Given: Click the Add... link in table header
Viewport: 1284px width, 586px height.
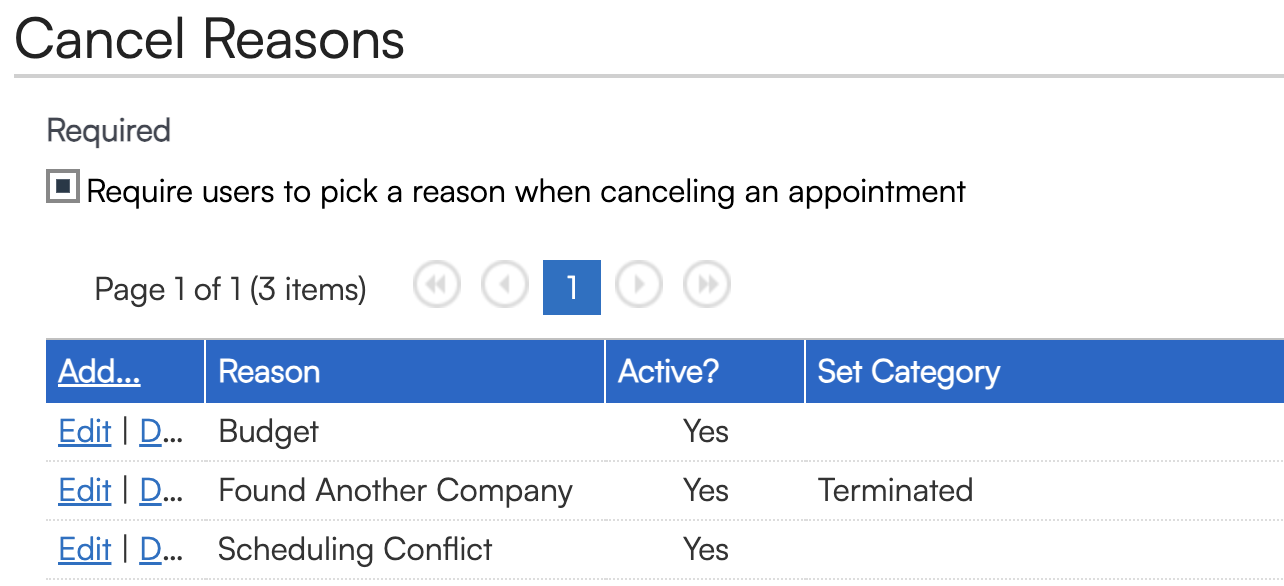Looking at the screenshot, I should [x=99, y=372].
